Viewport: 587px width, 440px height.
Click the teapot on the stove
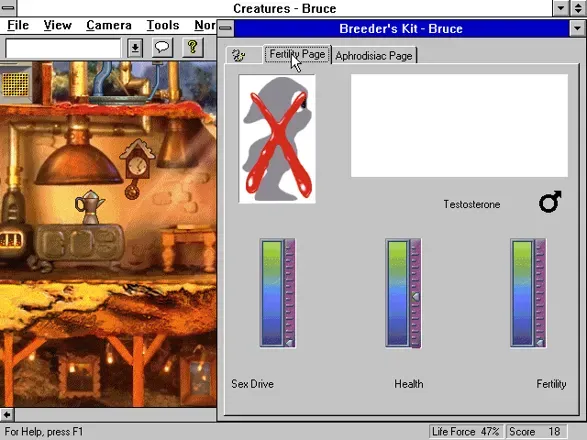(90, 207)
